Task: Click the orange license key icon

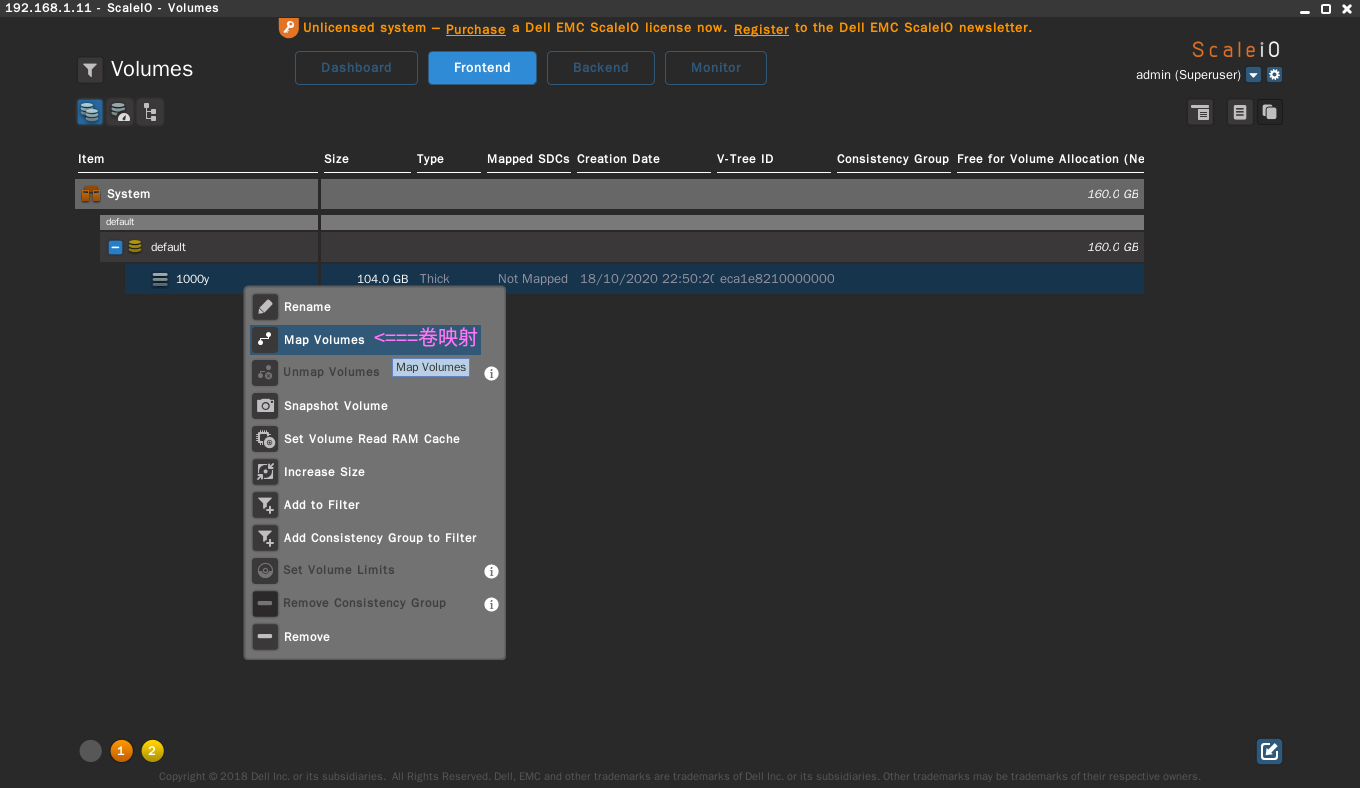Action: pyautogui.click(x=288, y=28)
